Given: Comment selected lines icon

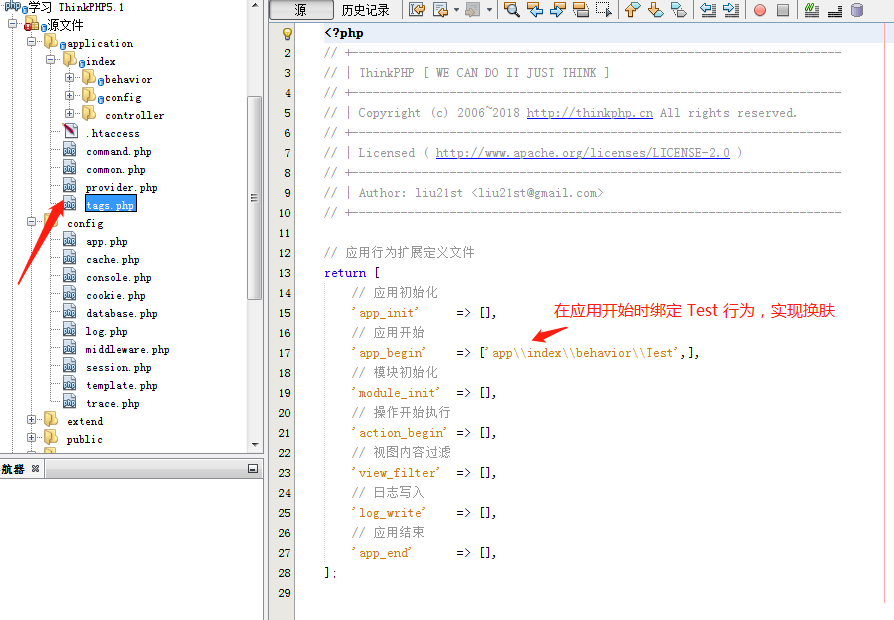Looking at the screenshot, I should click(x=812, y=10).
